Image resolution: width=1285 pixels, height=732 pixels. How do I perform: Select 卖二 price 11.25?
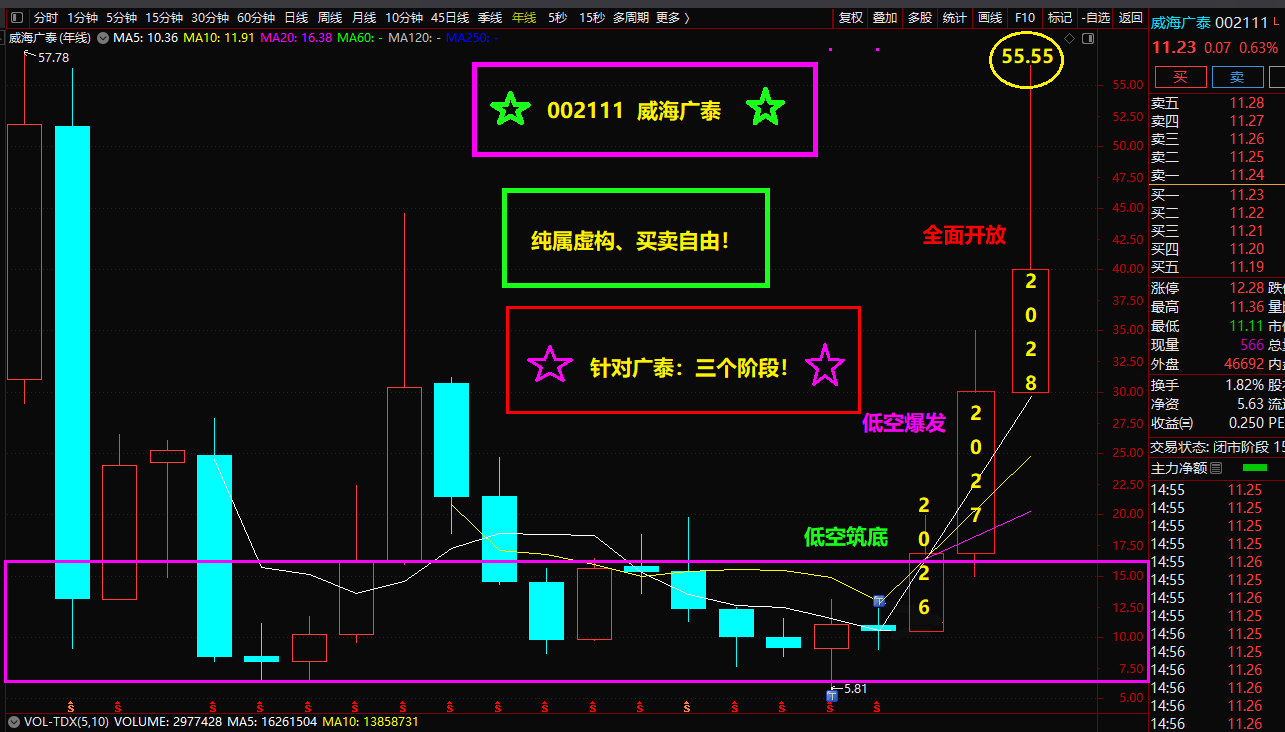pyautogui.click(x=1246, y=157)
